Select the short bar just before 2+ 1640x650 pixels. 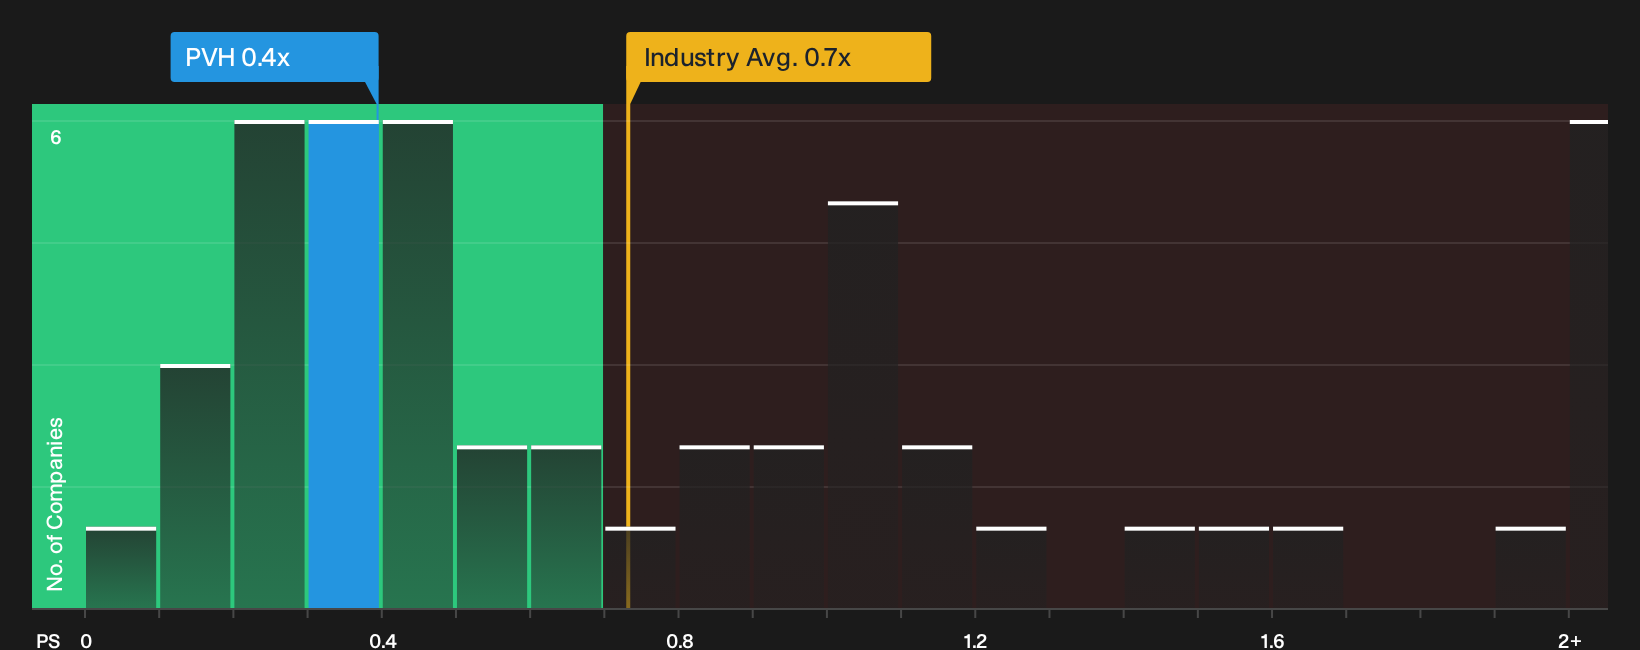click(1531, 568)
